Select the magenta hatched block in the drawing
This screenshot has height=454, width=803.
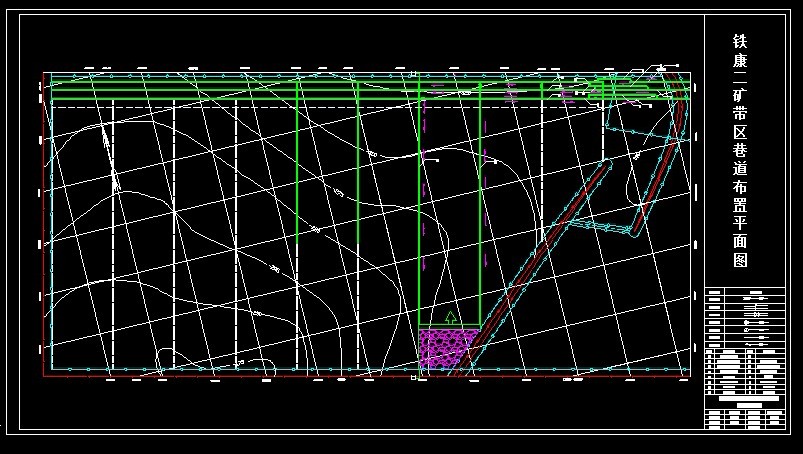(449, 349)
